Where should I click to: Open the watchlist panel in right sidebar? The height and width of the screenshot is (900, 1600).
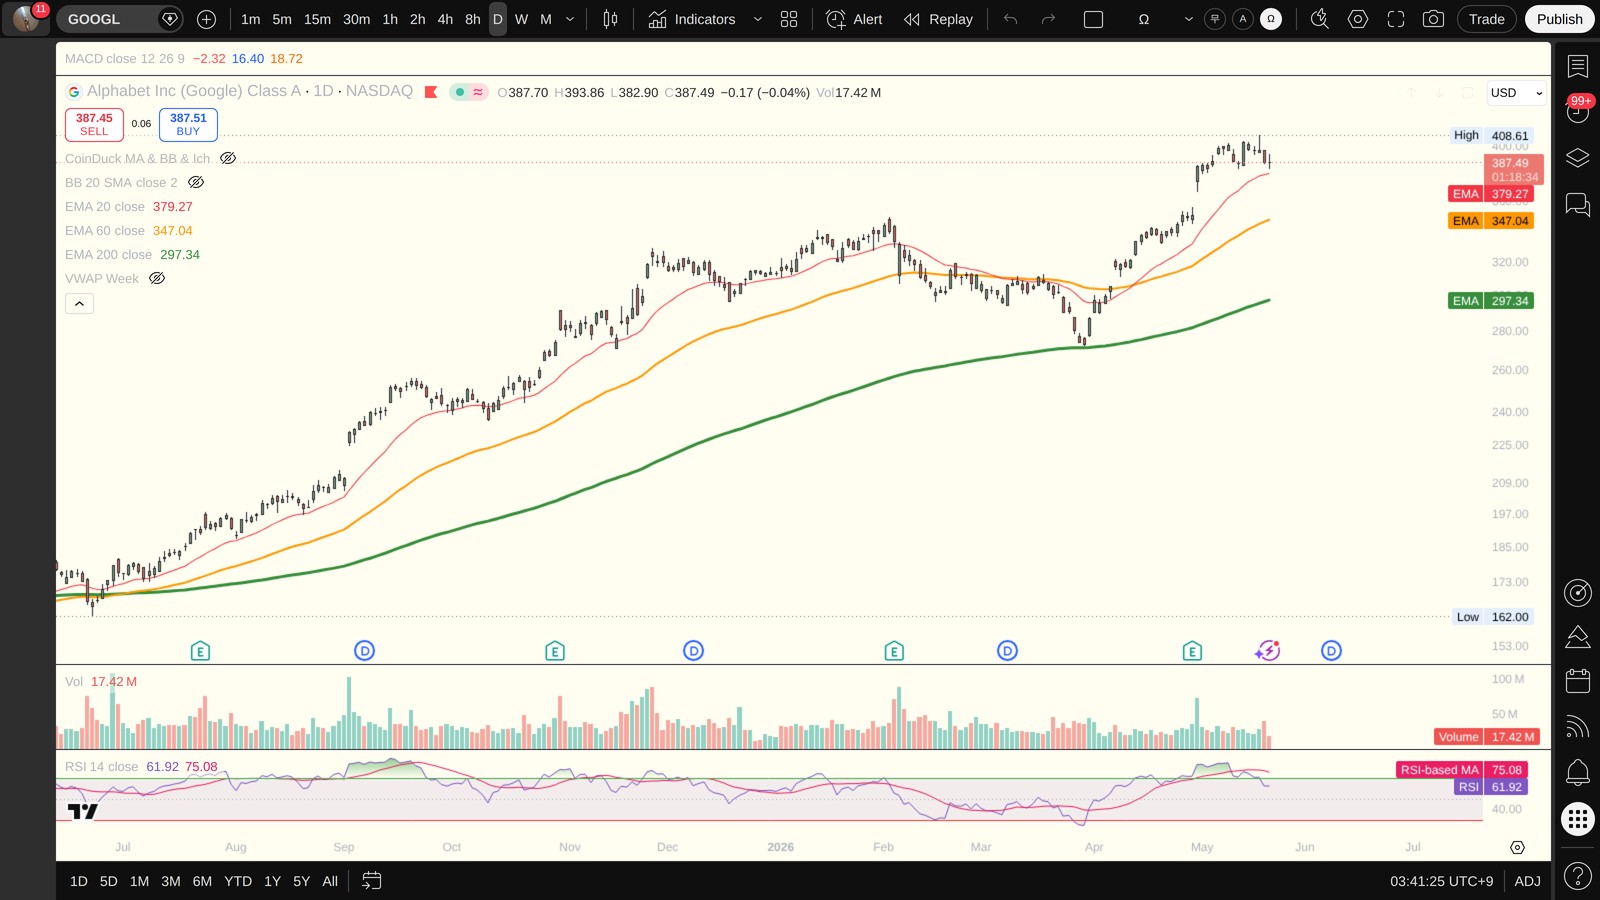(x=1577, y=66)
